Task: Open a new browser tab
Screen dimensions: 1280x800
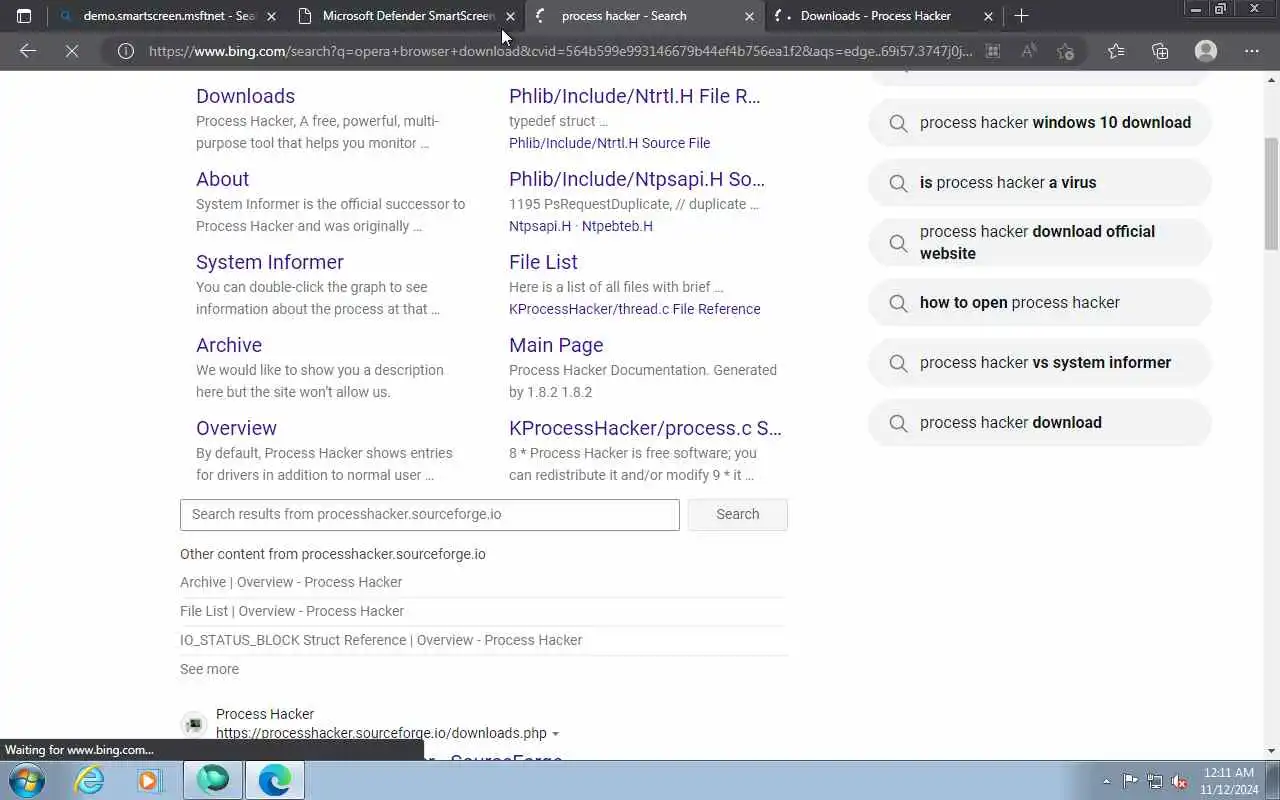Action: coord(1021,16)
